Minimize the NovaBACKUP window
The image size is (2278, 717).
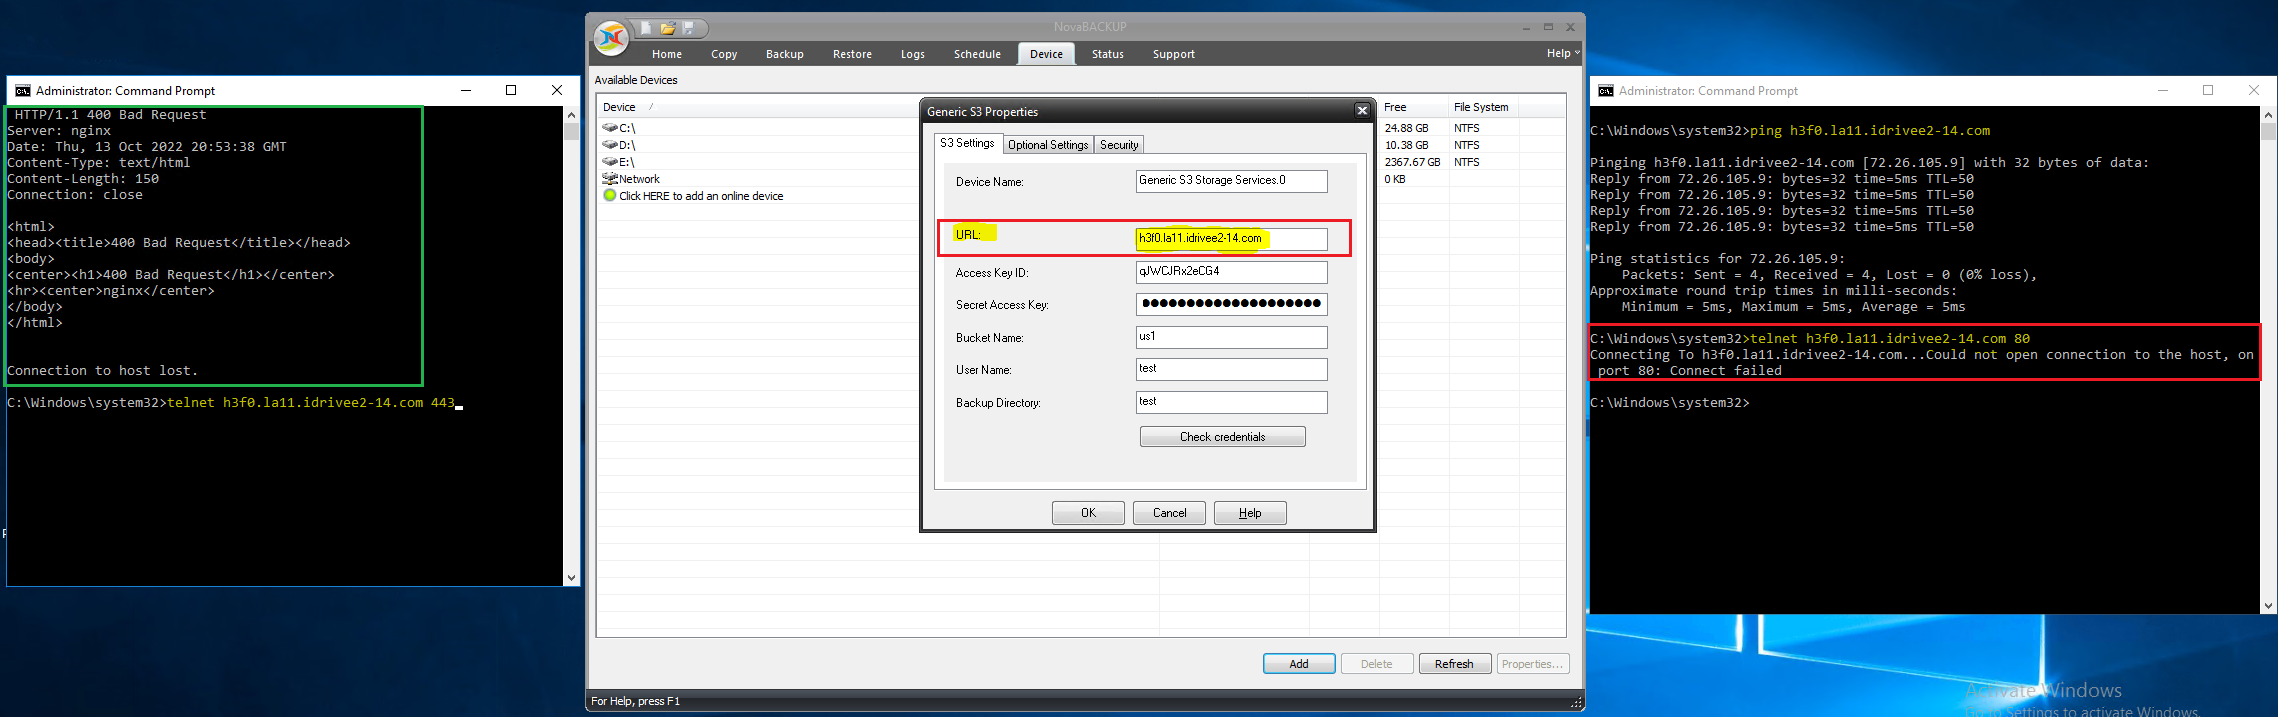[x=1527, y=27]
